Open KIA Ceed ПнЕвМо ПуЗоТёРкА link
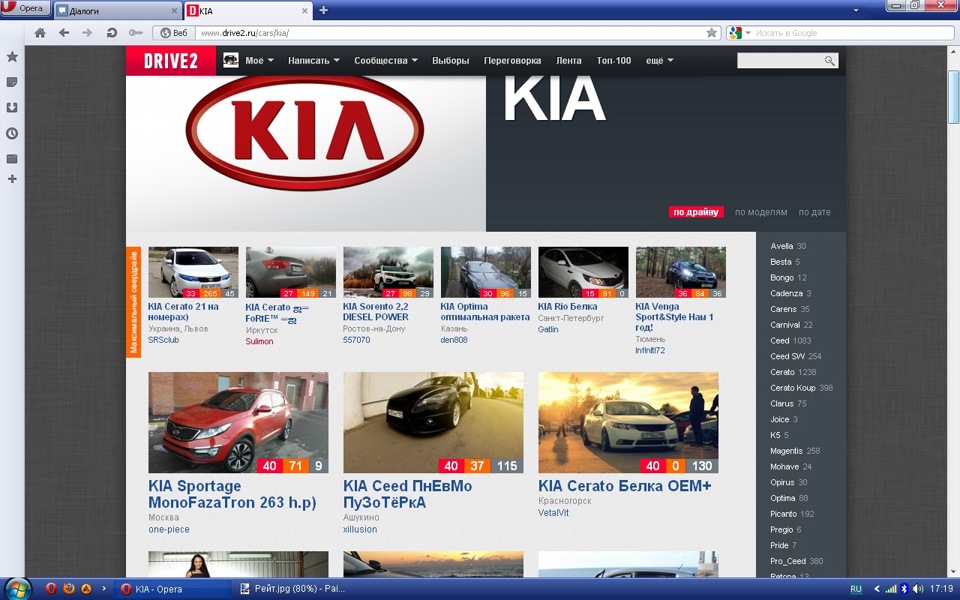The width and height of the screenshot is (960, 600). [407, 494]
